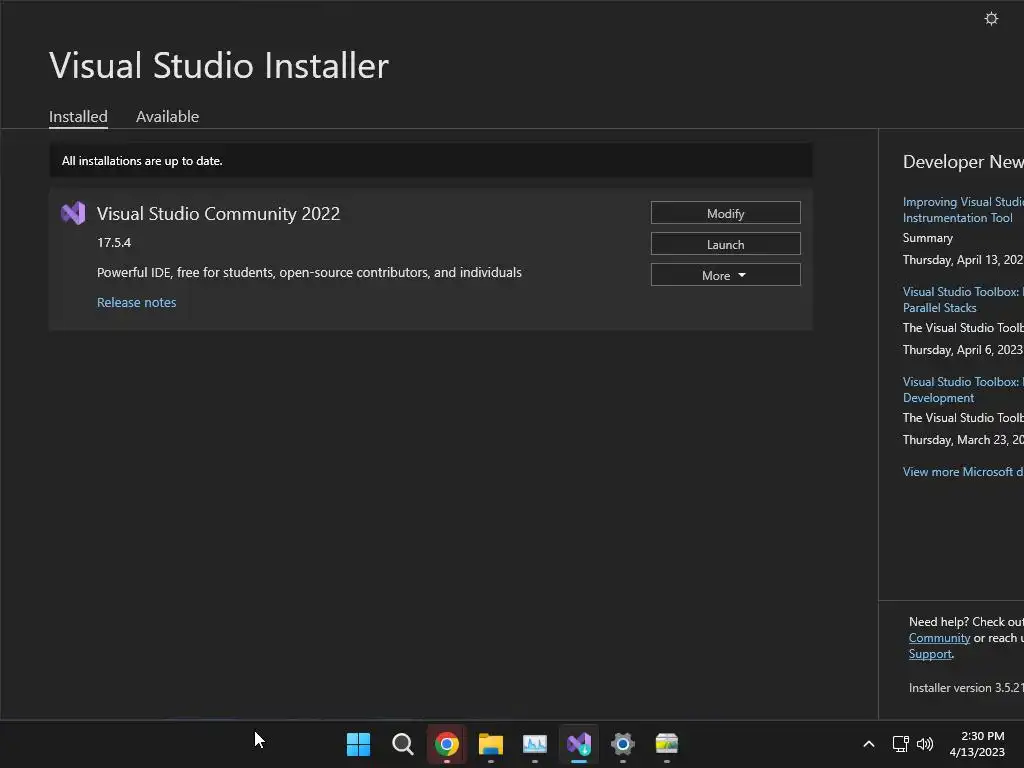Click the version number 17.5.4 text
Viewport: 1024px width, 768px height.
(114, 242)
